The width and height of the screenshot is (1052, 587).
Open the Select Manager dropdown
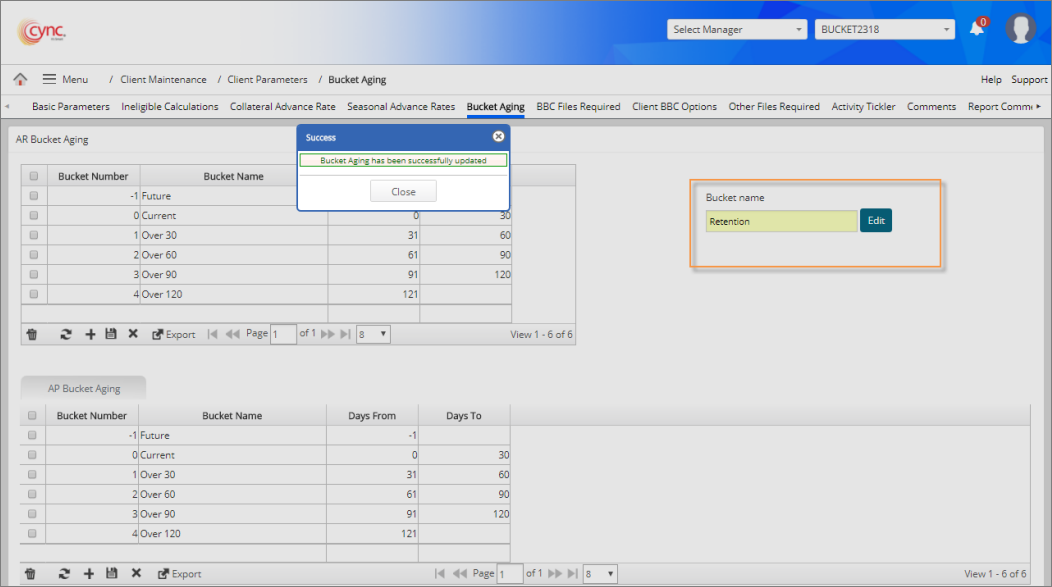point(736,30)
